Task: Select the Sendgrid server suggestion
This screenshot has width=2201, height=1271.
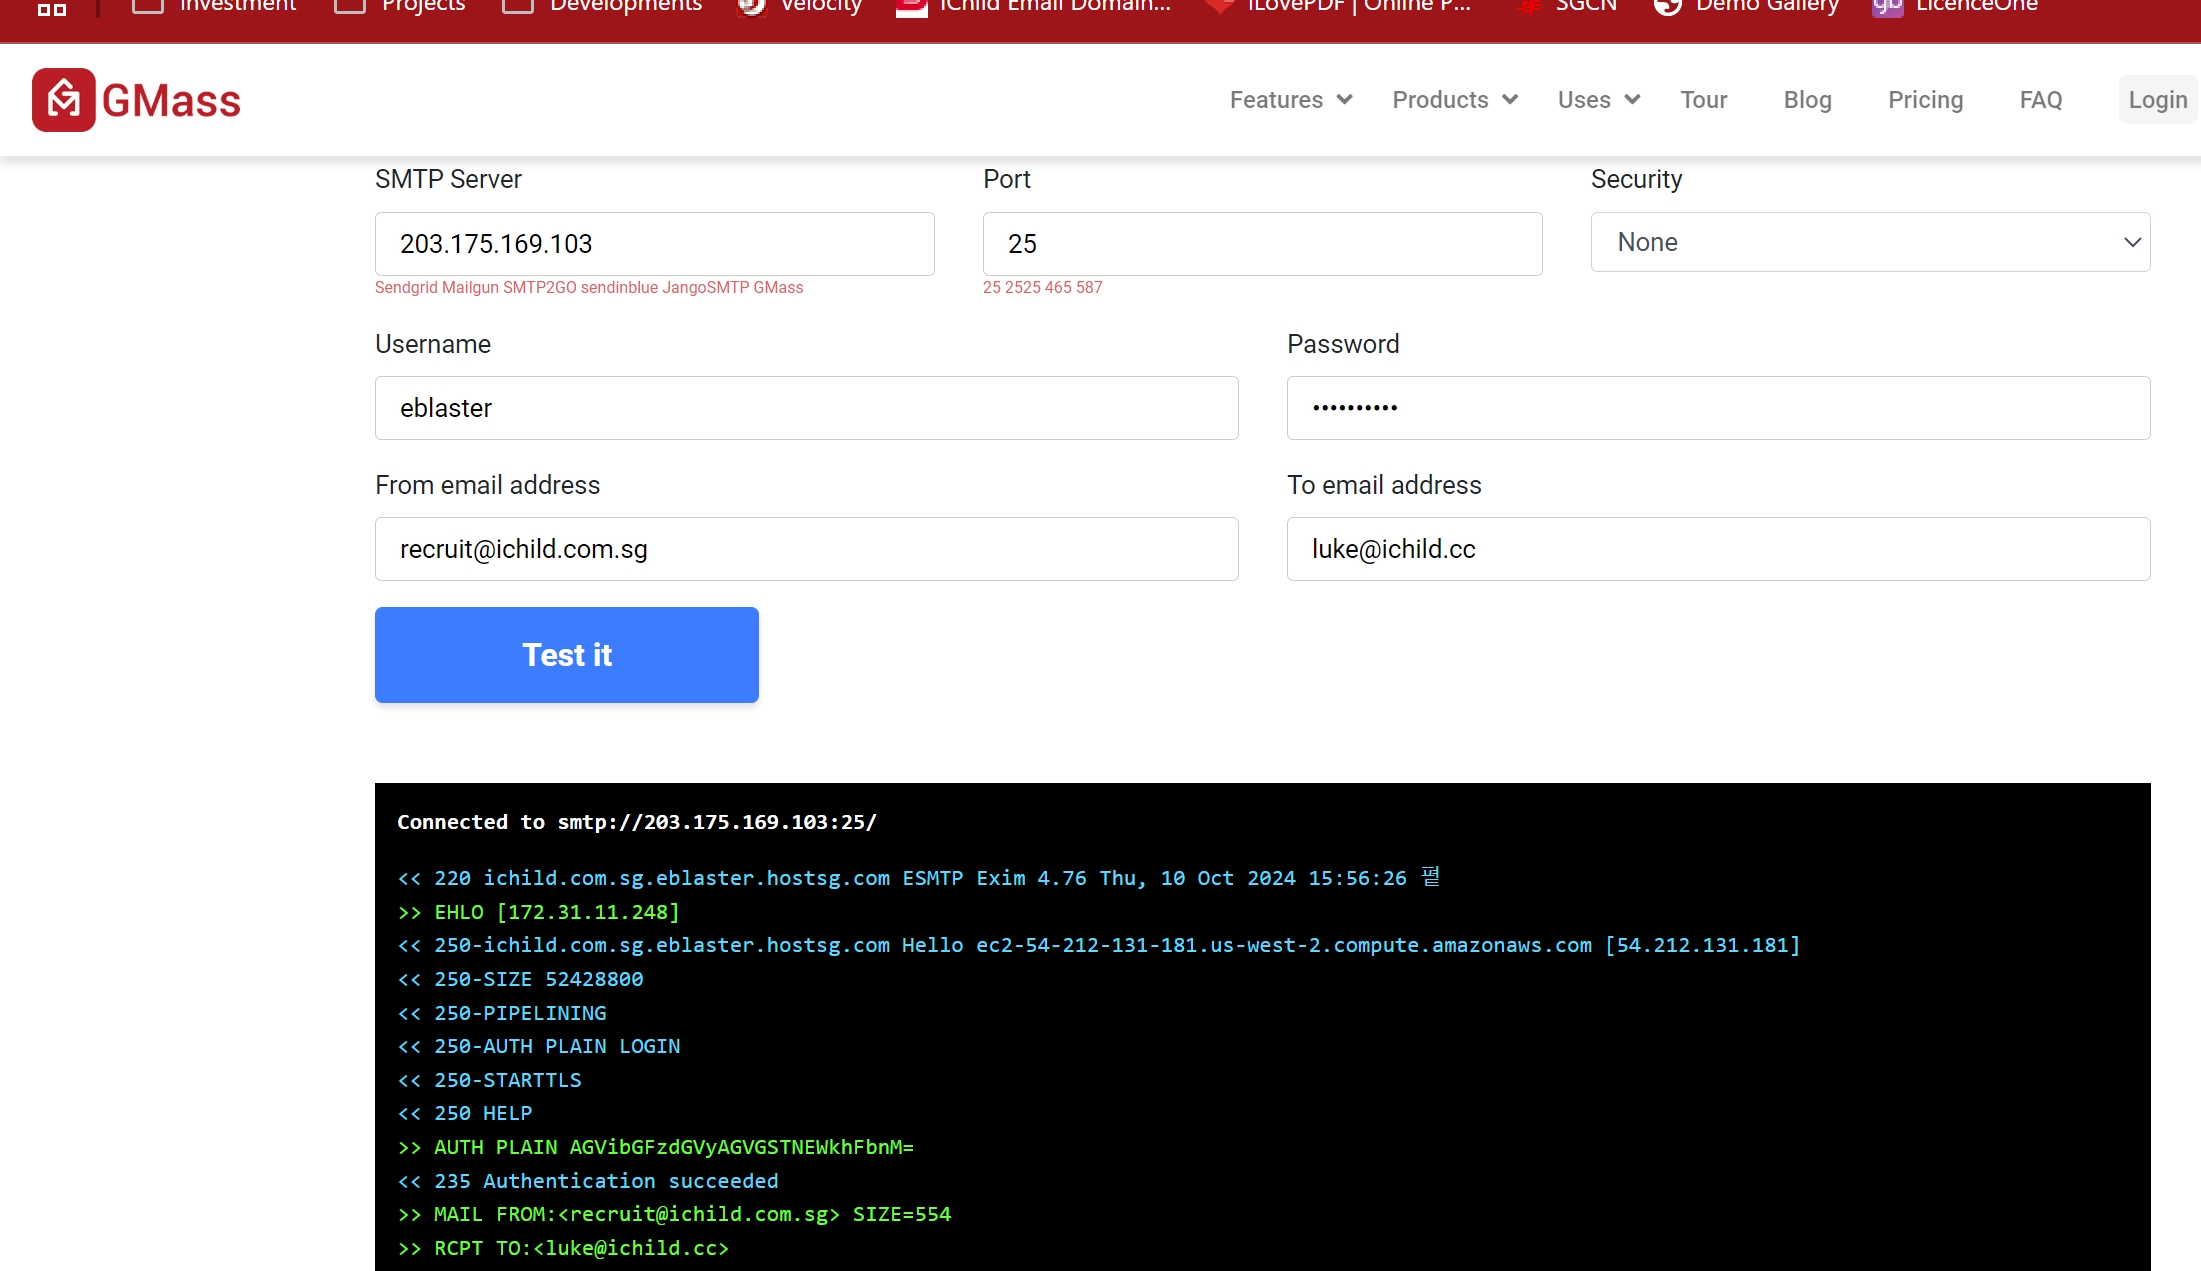Action: (x=406, y=288)
